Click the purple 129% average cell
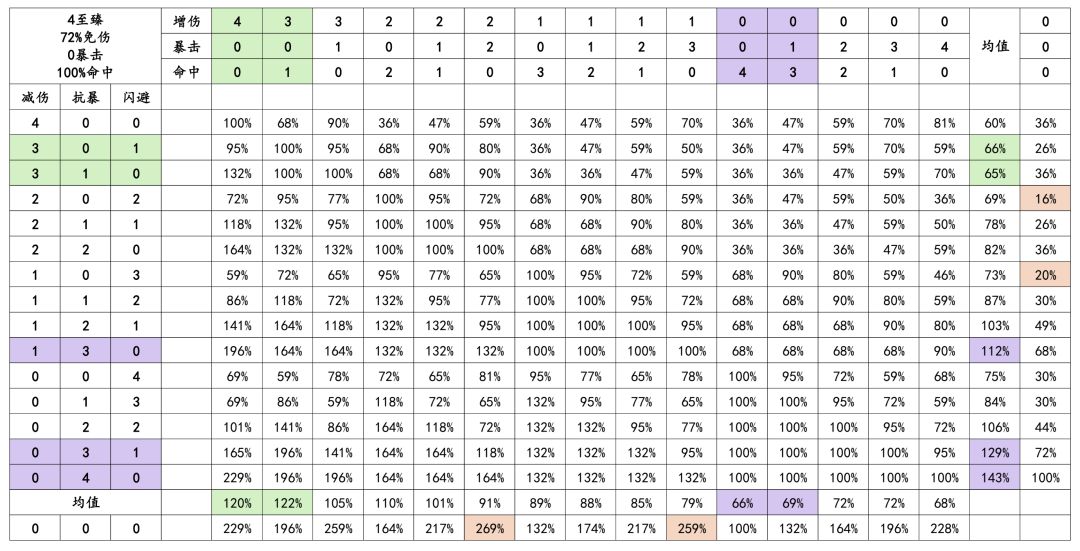1080x551 pixels. coord(995,453)
